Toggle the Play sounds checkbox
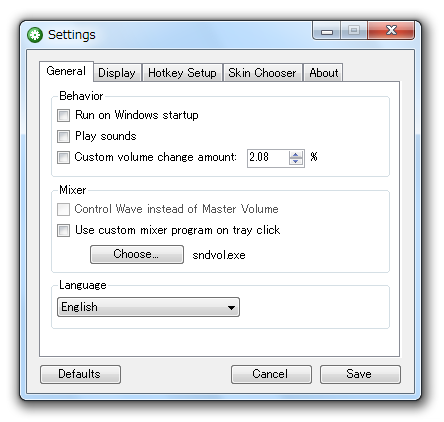444x422 pixels. [x=63, y=136]
